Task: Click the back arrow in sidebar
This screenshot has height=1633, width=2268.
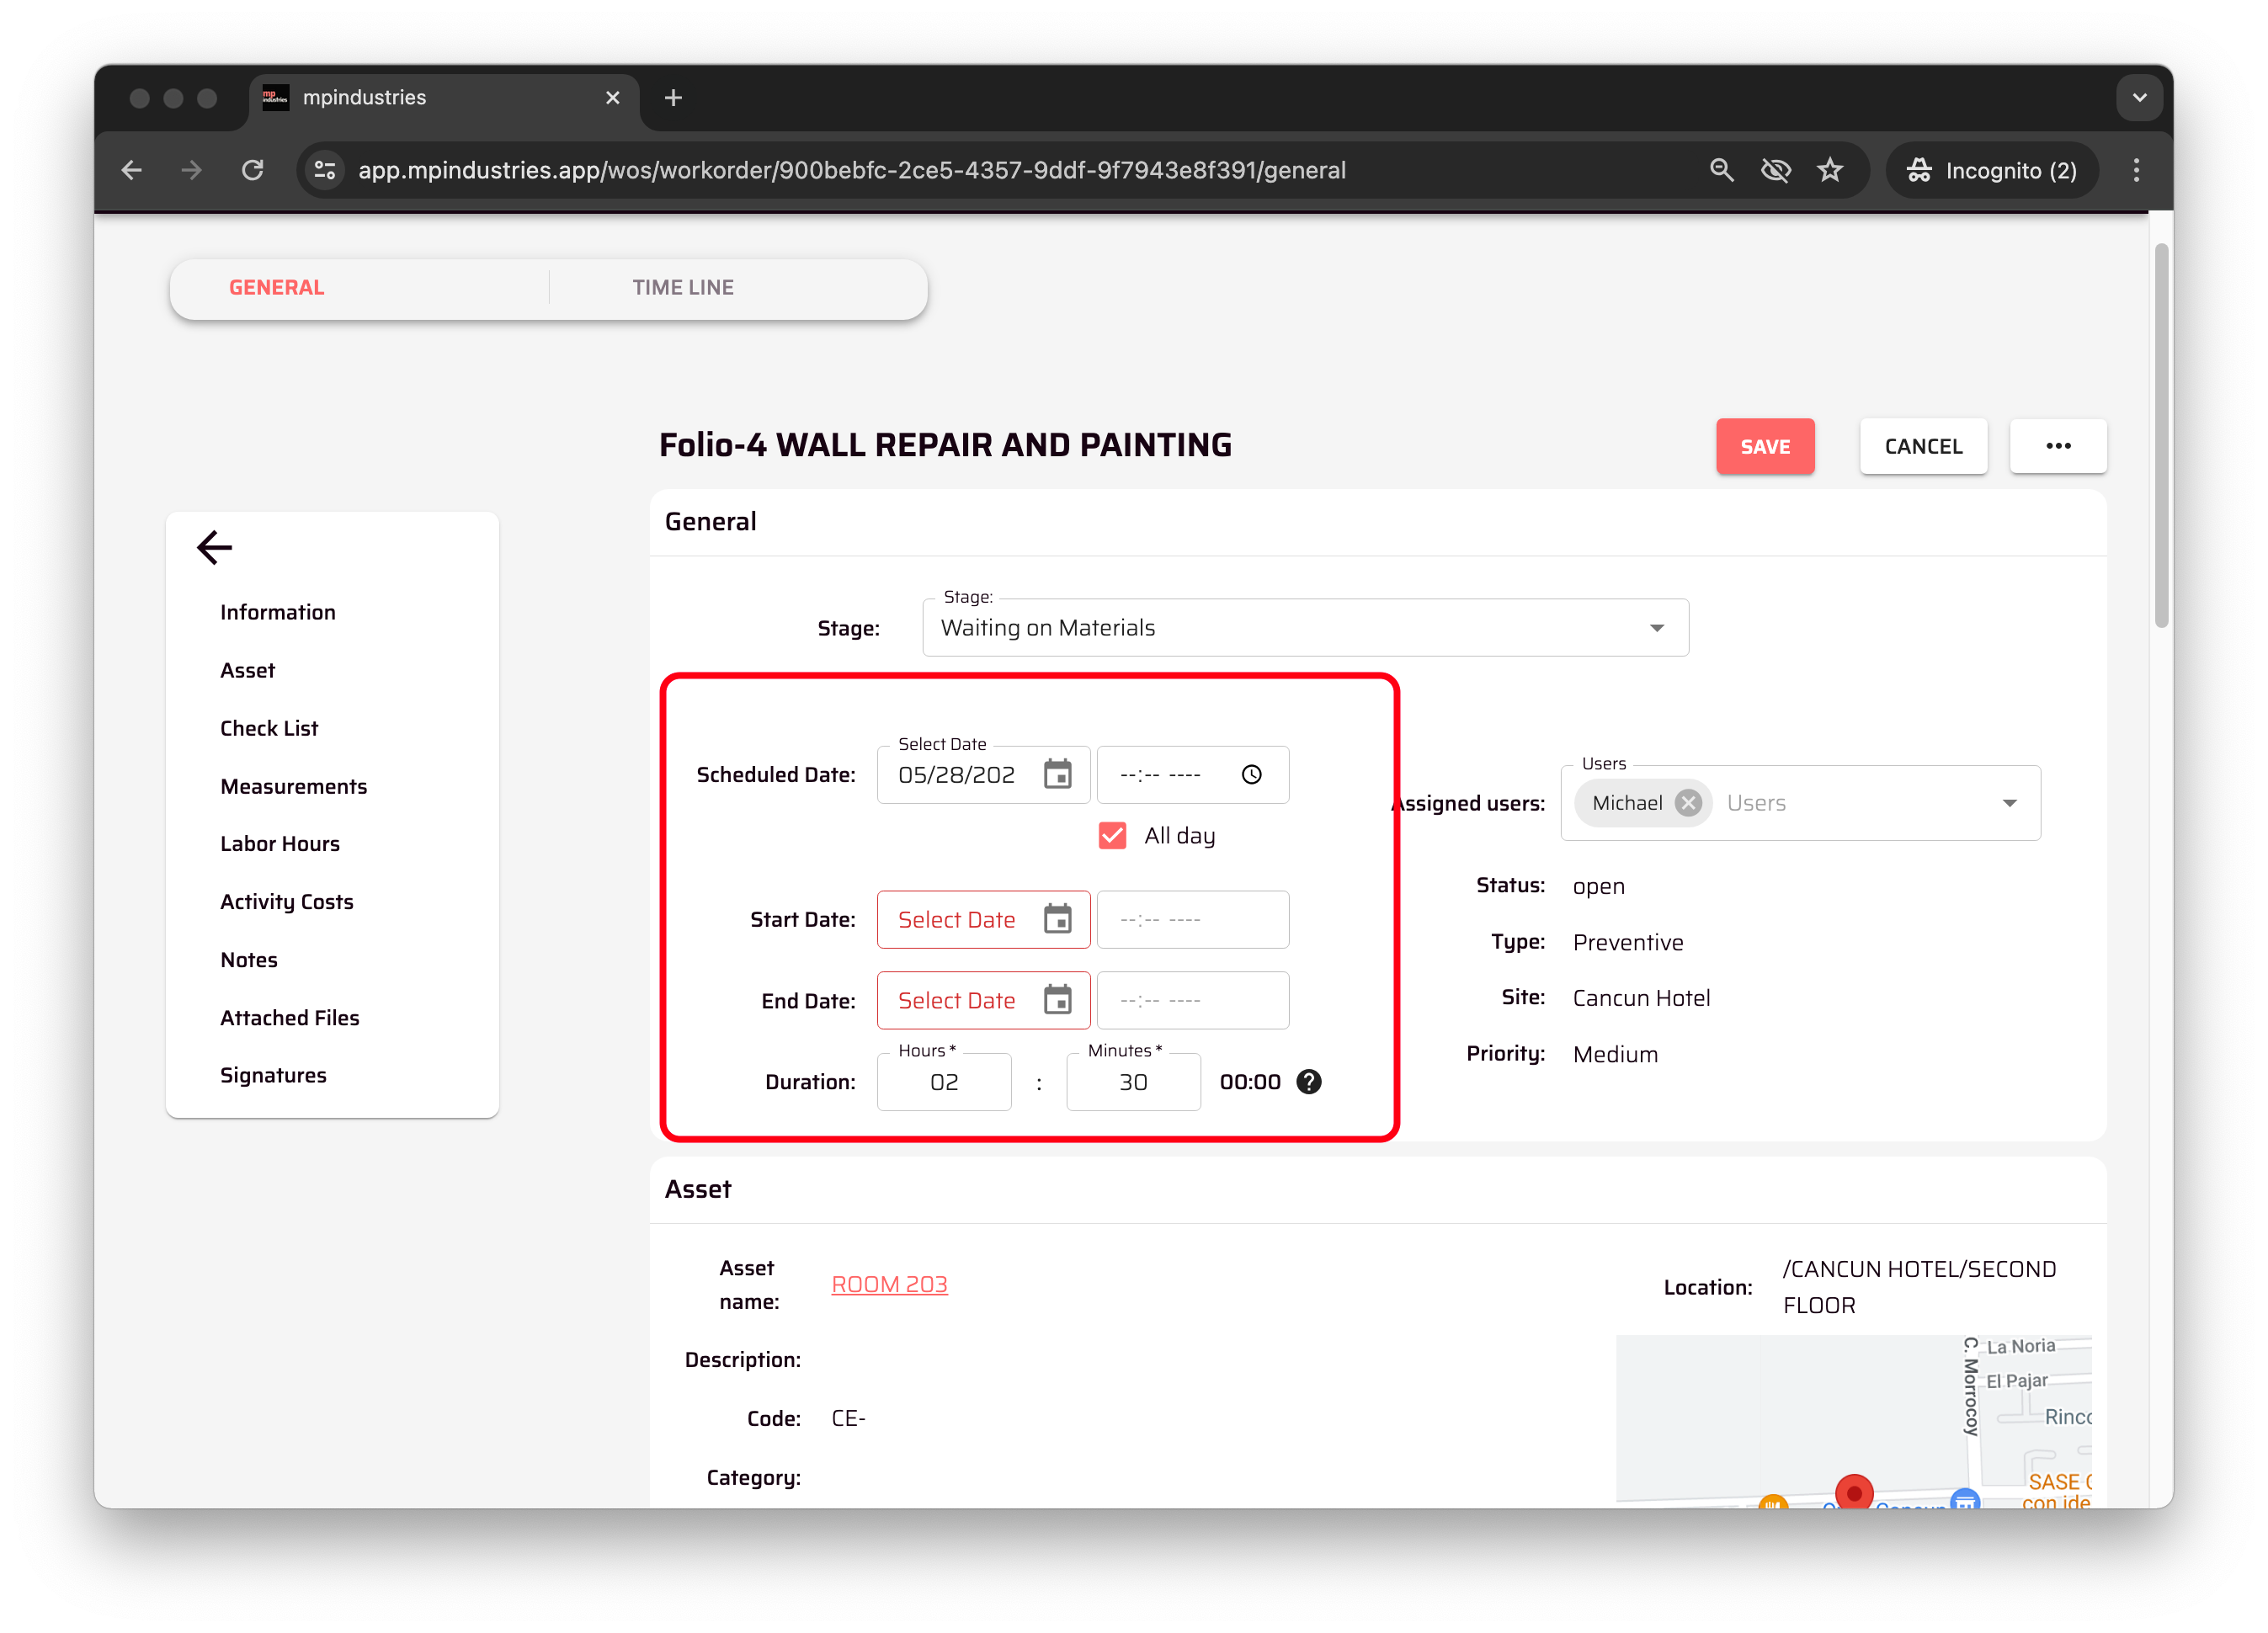Action: (x=214, y=547)
